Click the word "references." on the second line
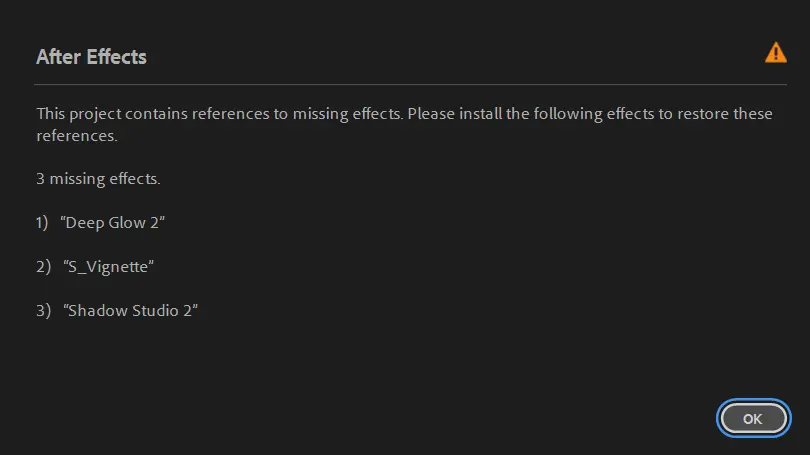The image size is (810, 455). click(77, 135)
